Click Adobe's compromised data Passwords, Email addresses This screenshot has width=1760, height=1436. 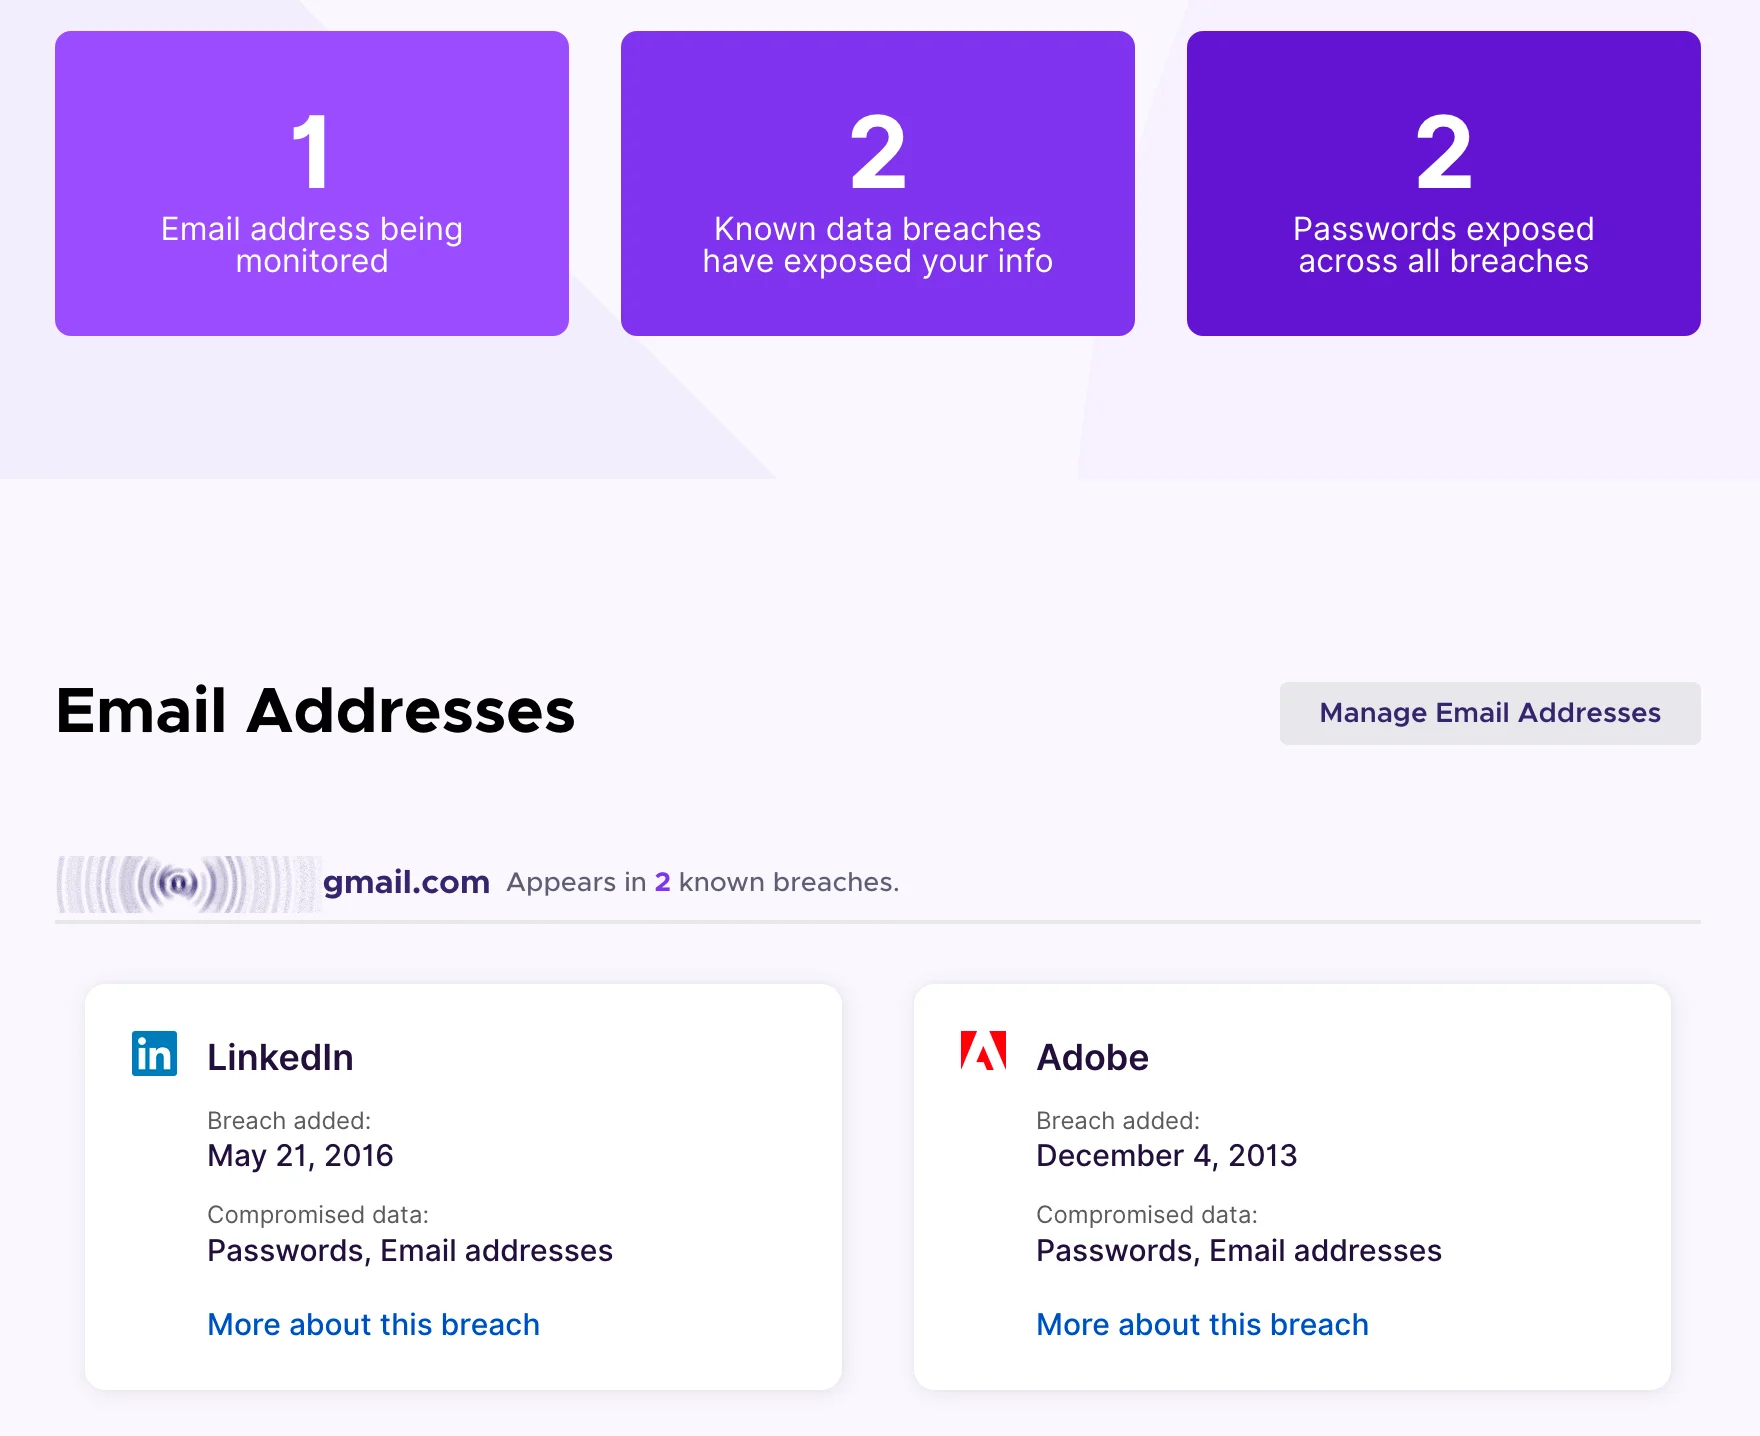tap(1239, 1250)
